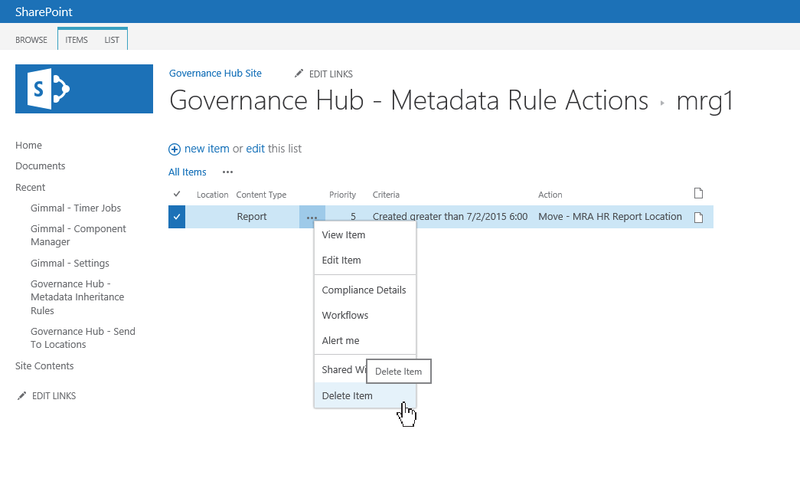Switch to the ITEMS ribbon tab
The width and height of the screenshot is (800, 485).
coord(76,40)
